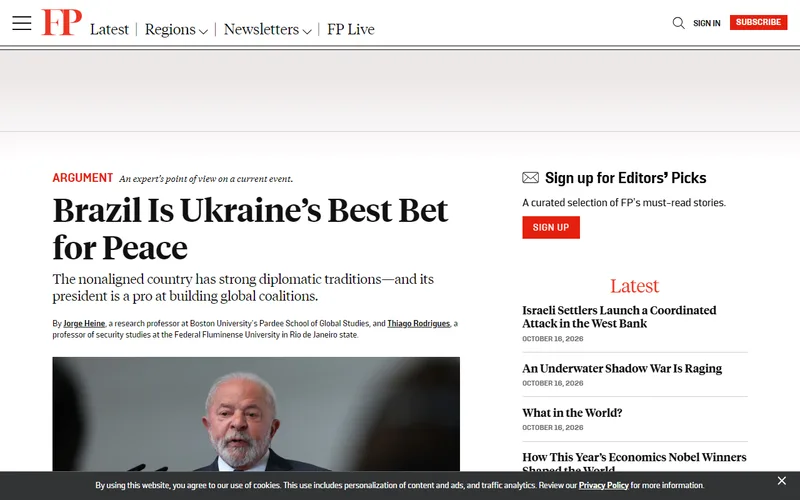Open Israeli Settlers Launch a Coordinated Attack story
Viewport: 800px width, 500px height.
pyautogui.click(x=619, y=317)
